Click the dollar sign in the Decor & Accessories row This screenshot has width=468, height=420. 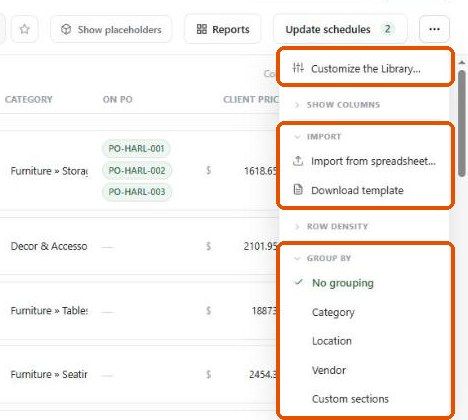tap(209, 246)
